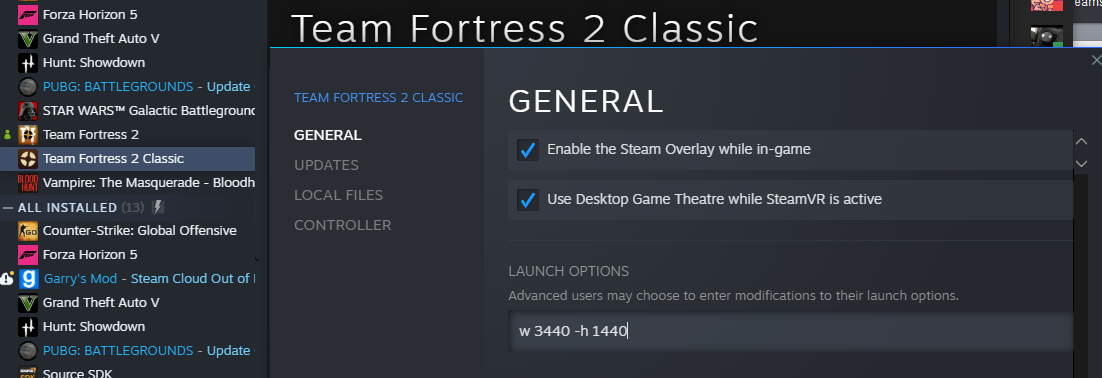The image size is (1102, 378).
Task: Toggle Enable the Steam Overlay checkbox
Action: [x=527, y=150]
